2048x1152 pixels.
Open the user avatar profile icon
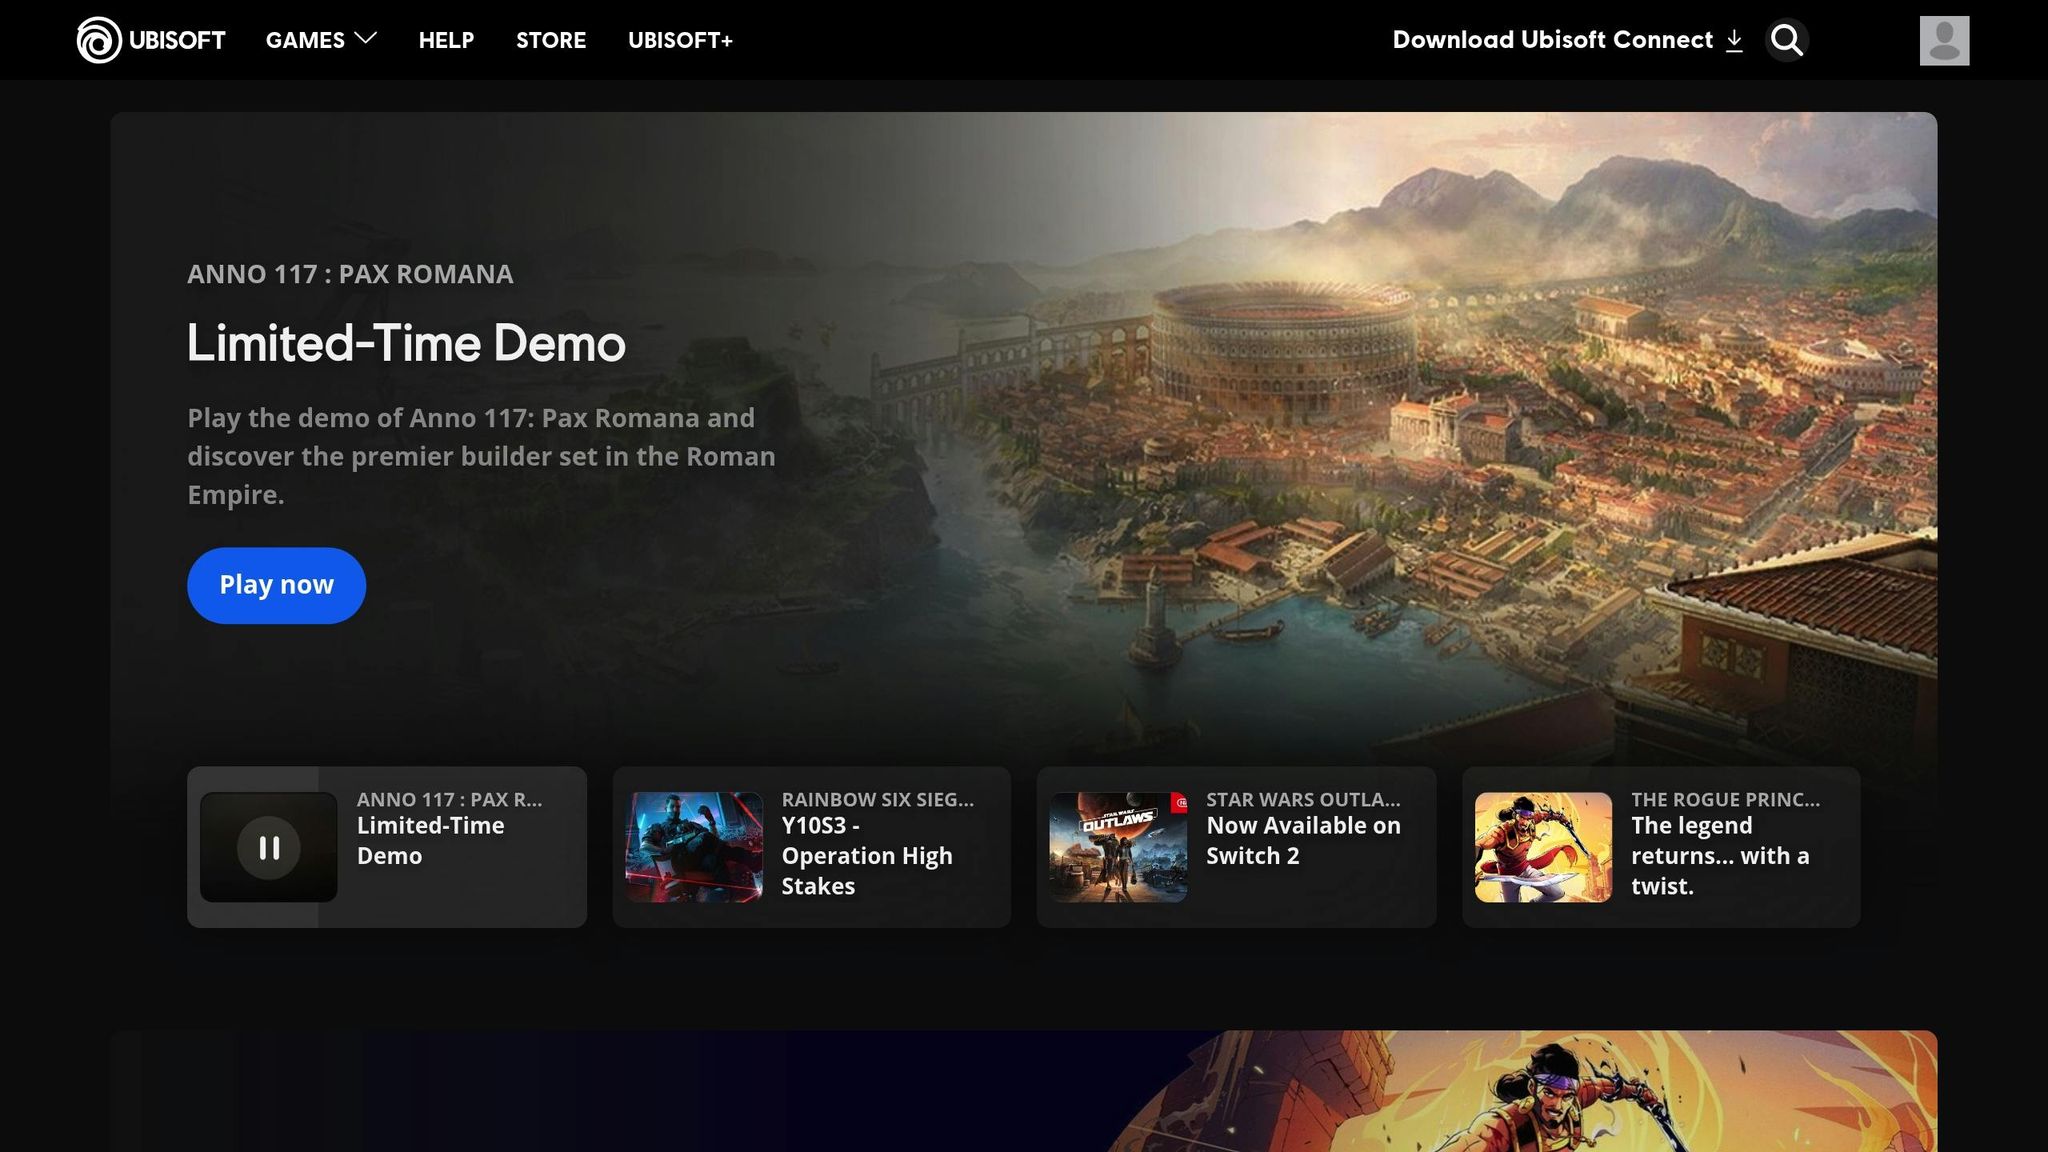coord(1944,40)
